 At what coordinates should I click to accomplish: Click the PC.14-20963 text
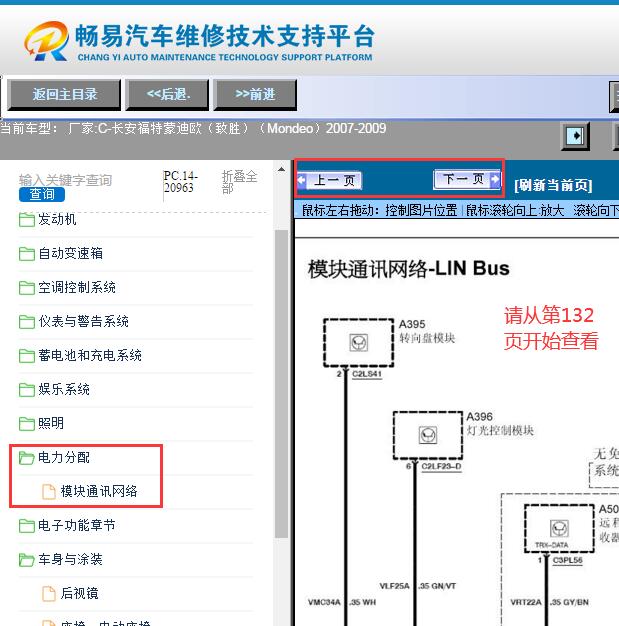(x=181, y=182)
